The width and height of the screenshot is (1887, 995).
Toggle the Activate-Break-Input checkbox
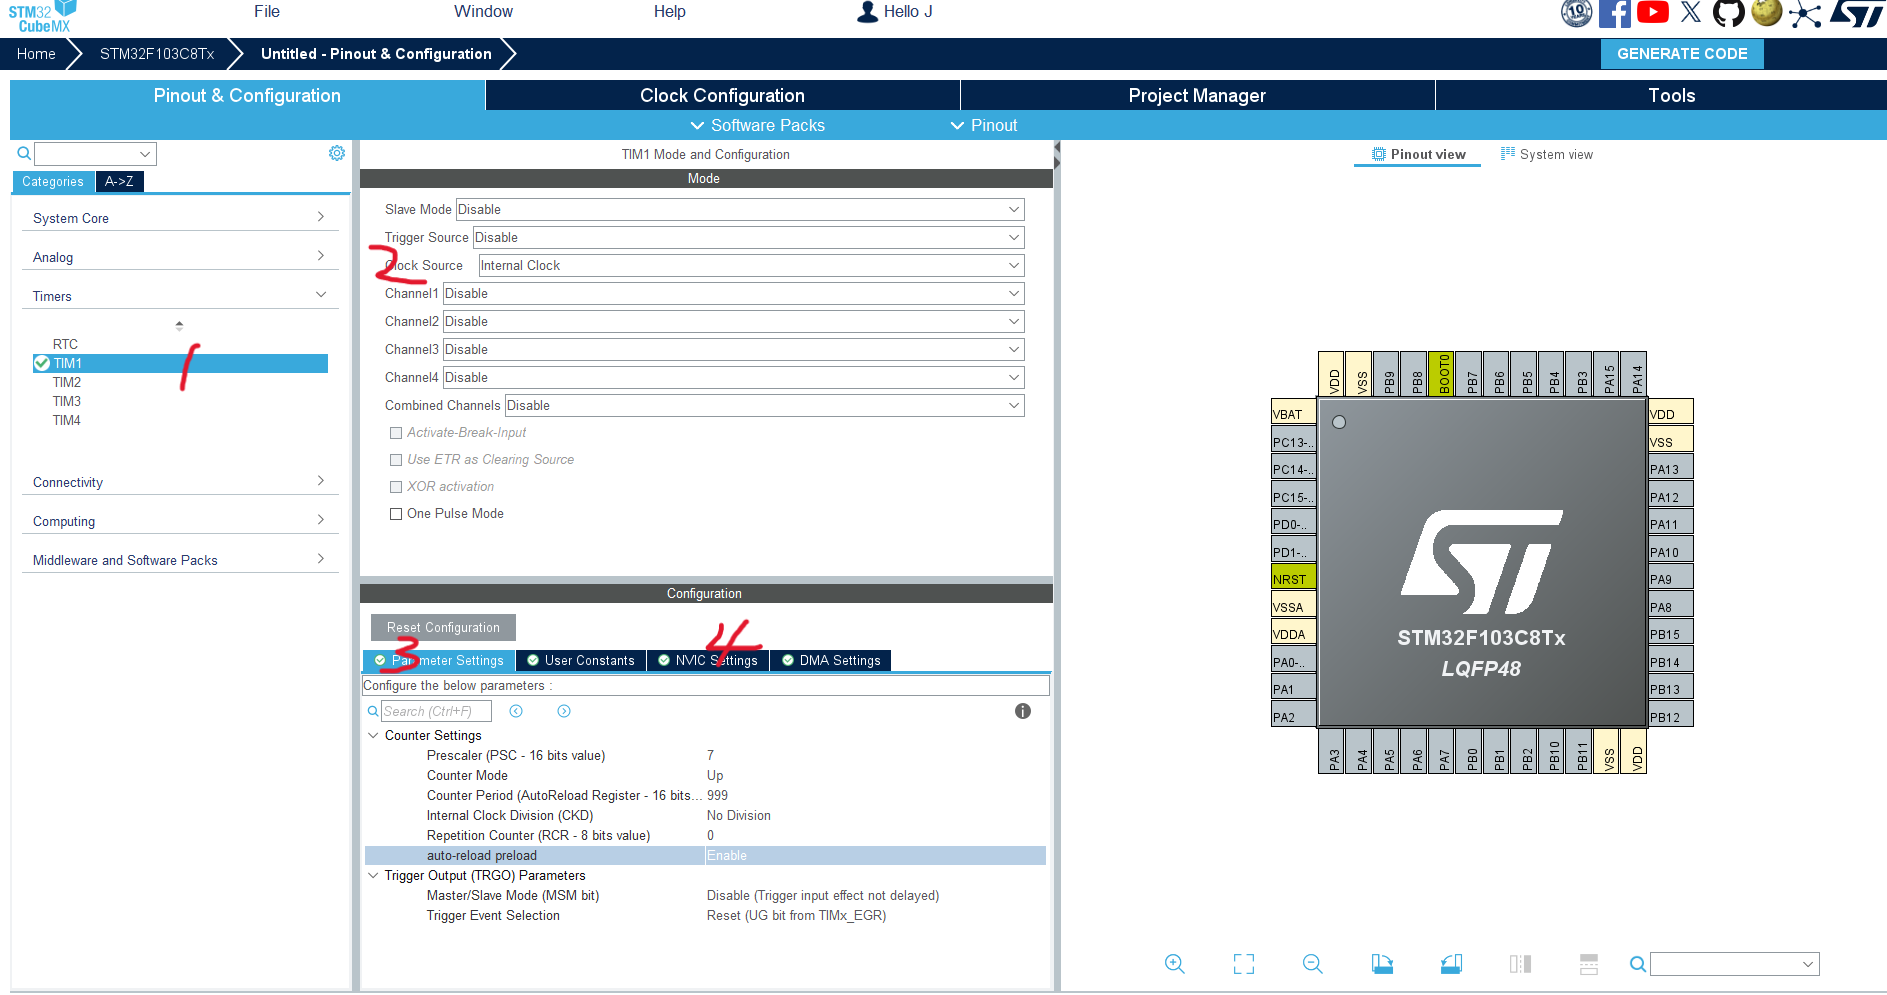click(x=396, y=433)
